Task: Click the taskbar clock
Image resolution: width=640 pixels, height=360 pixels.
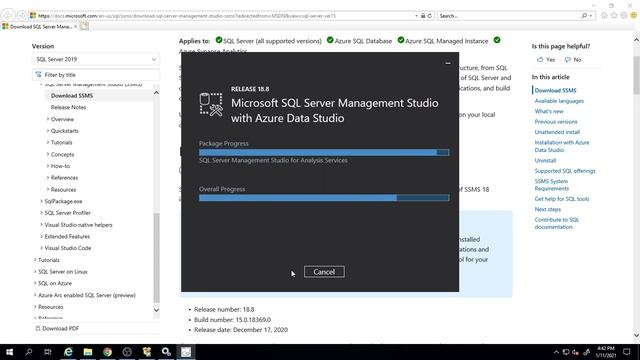Action: tap(606, 352)
